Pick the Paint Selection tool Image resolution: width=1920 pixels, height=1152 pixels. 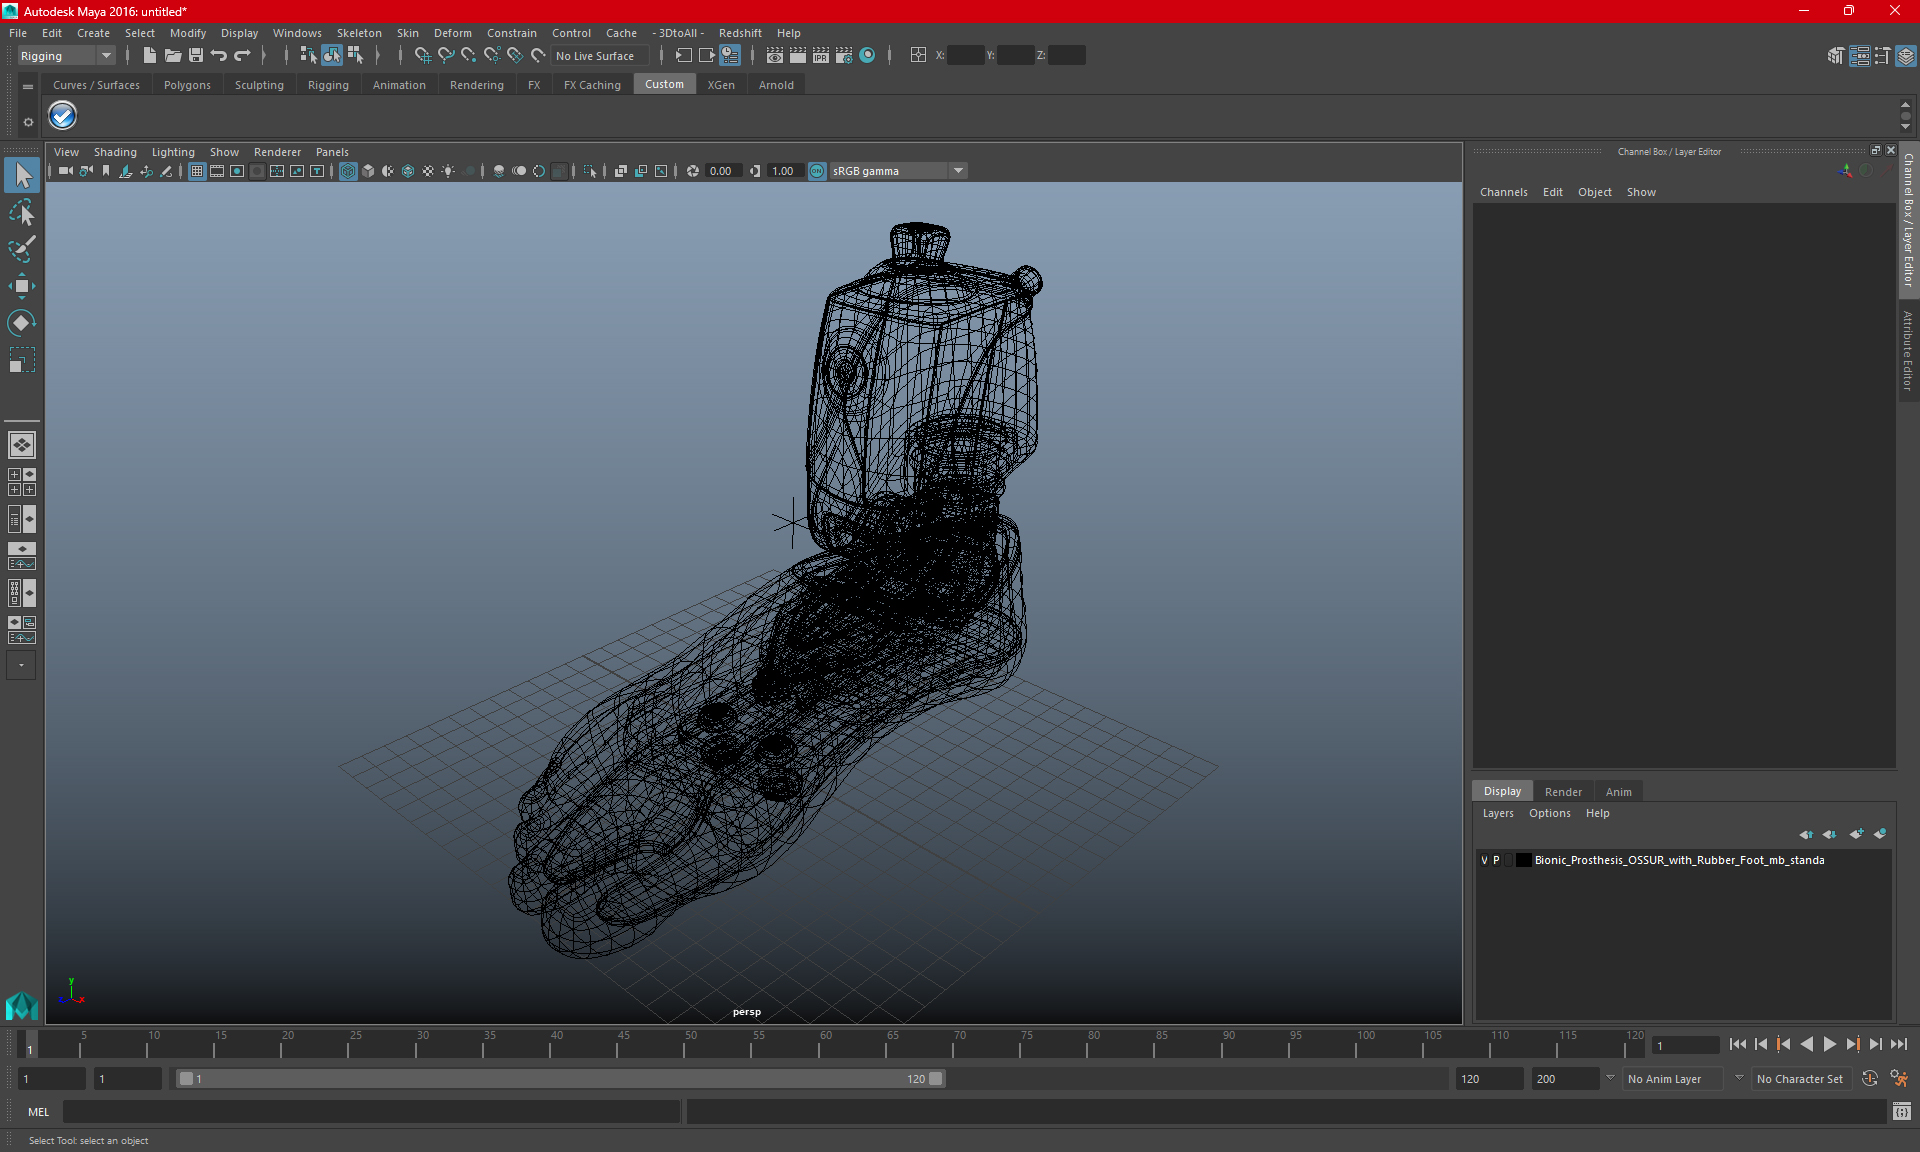tap(21, 249)
